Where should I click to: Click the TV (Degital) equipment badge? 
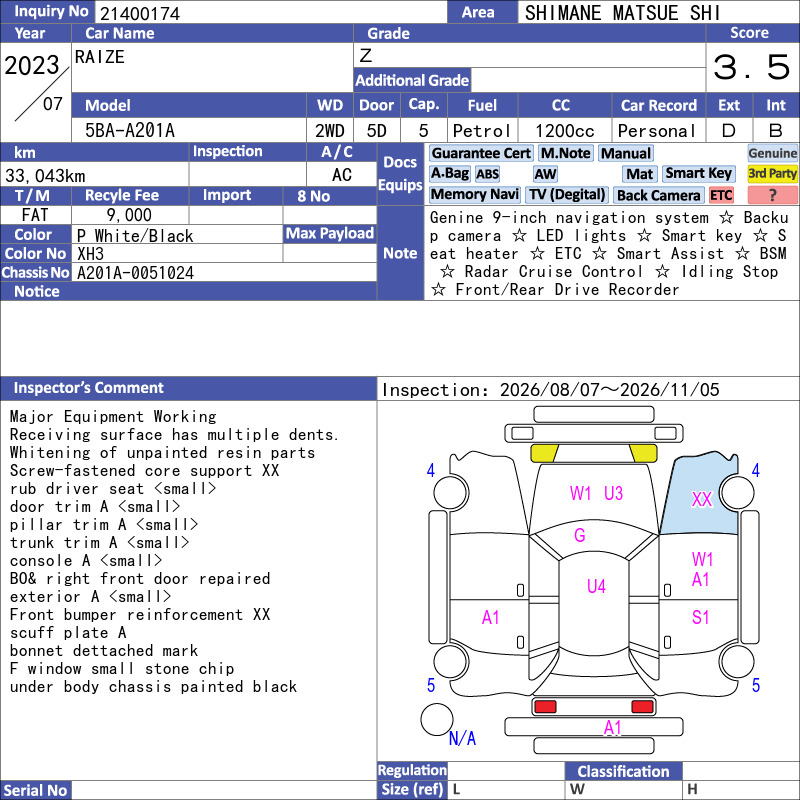point(567,194)
